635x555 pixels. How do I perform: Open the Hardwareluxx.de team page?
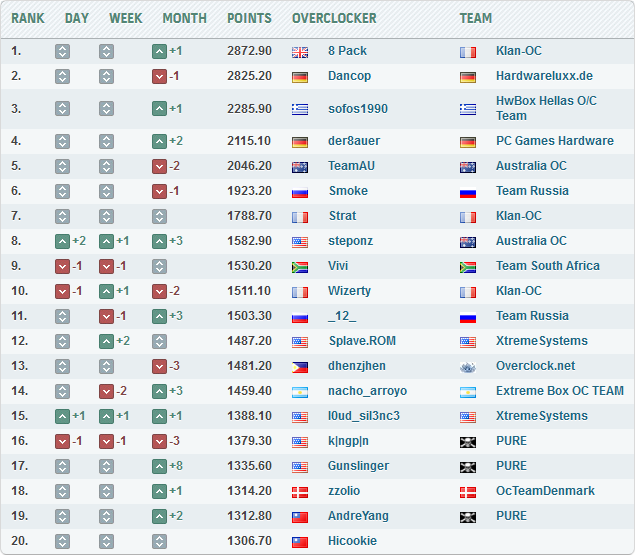(544, 76)
